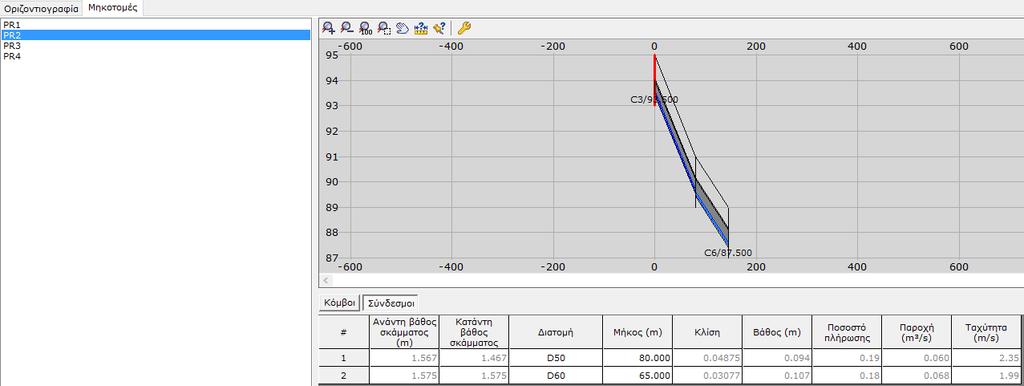Choose the hand pan tool
Viewport: 1024px width, 386px height.
pyautogui.click(x=402, y=28)
